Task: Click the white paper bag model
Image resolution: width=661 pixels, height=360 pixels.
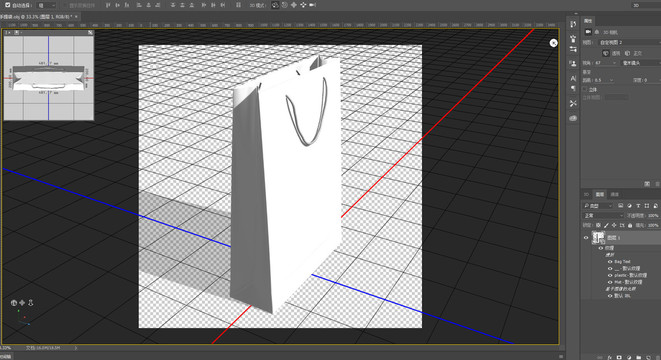Action: click(x=287, y=185)
